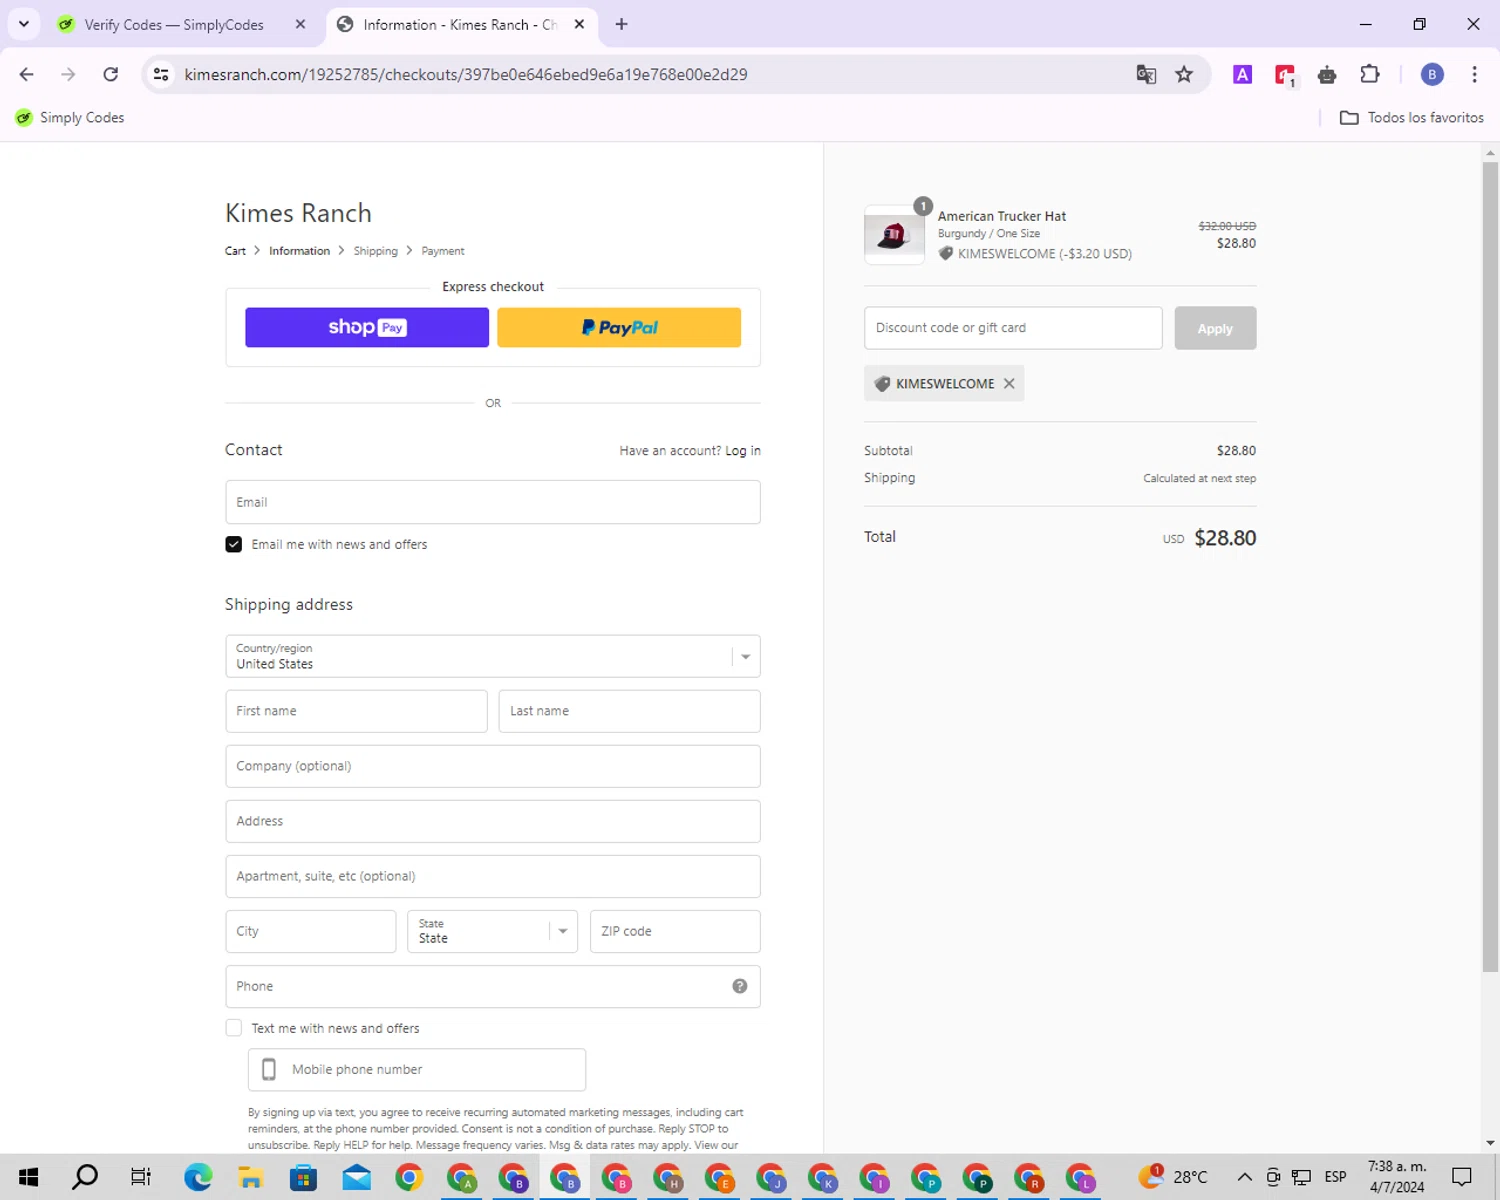1500x1200 pixels.
Task: Click Mobile phone number field
Action: pyautogui.click(x=417, y=1069)
